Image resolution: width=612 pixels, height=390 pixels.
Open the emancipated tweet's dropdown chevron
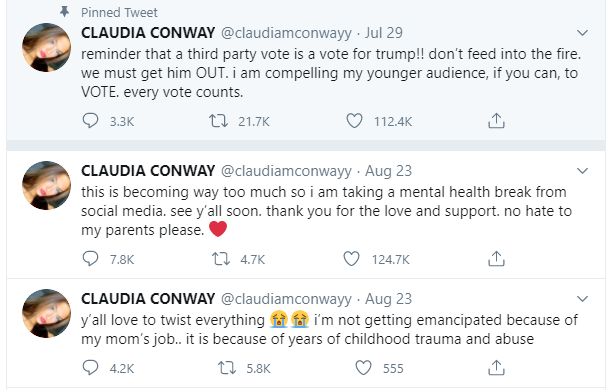(582, 299)
